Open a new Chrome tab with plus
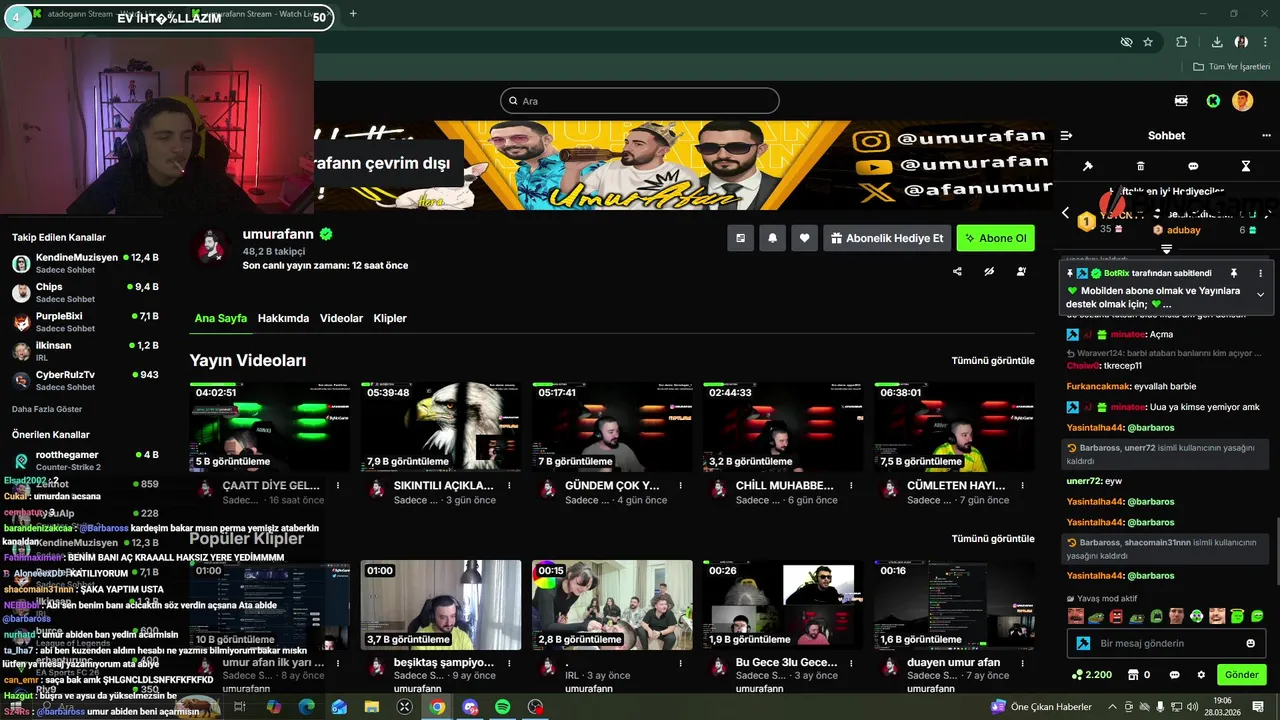The height and width of the screenshot is (720, 1280). pos(353,14)
